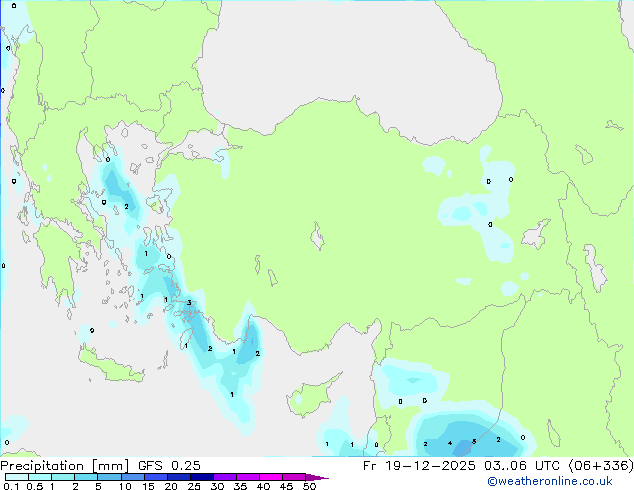Image resolution: width=634 pixels, height=490 pixels.
Task: Click the '4' precipitation value on the map
Action: [450, 444]
